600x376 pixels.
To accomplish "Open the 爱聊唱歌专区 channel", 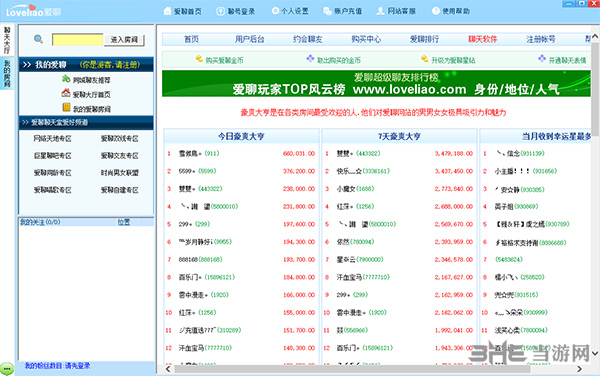I will click(52, 190).
